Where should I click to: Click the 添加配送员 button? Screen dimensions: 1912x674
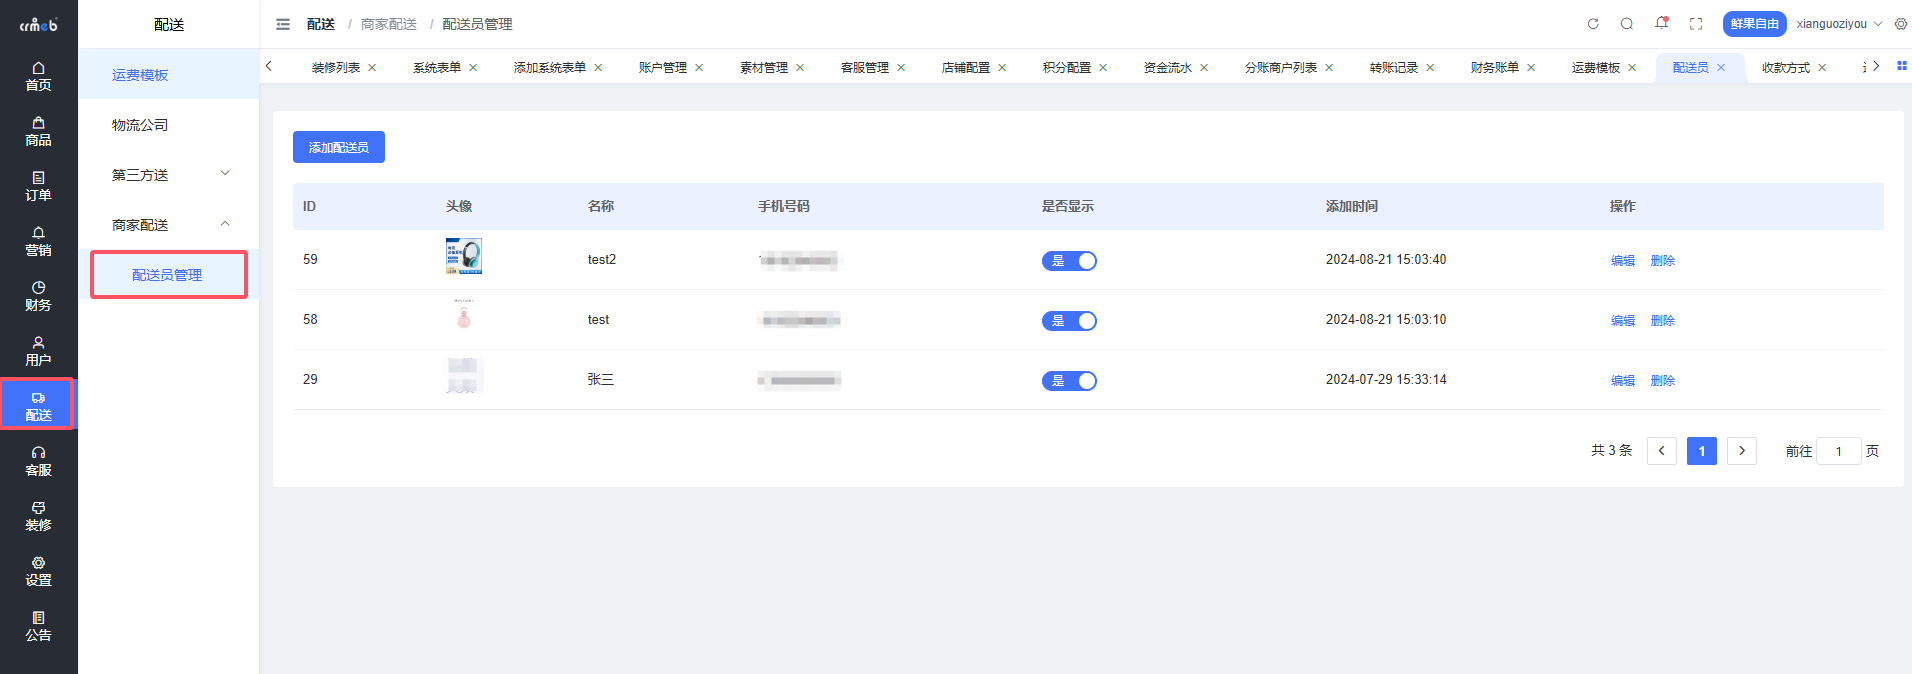click(338, 147)
